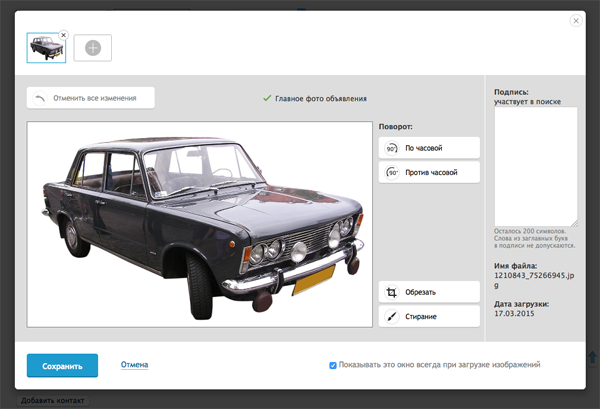Select the erase brush tool (Стирание)
Screen dimensions: 600x409
point(430,316)
